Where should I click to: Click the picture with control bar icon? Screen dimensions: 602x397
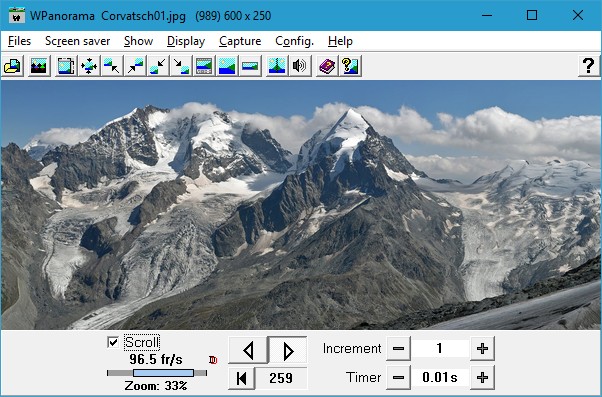coord(204,66)
